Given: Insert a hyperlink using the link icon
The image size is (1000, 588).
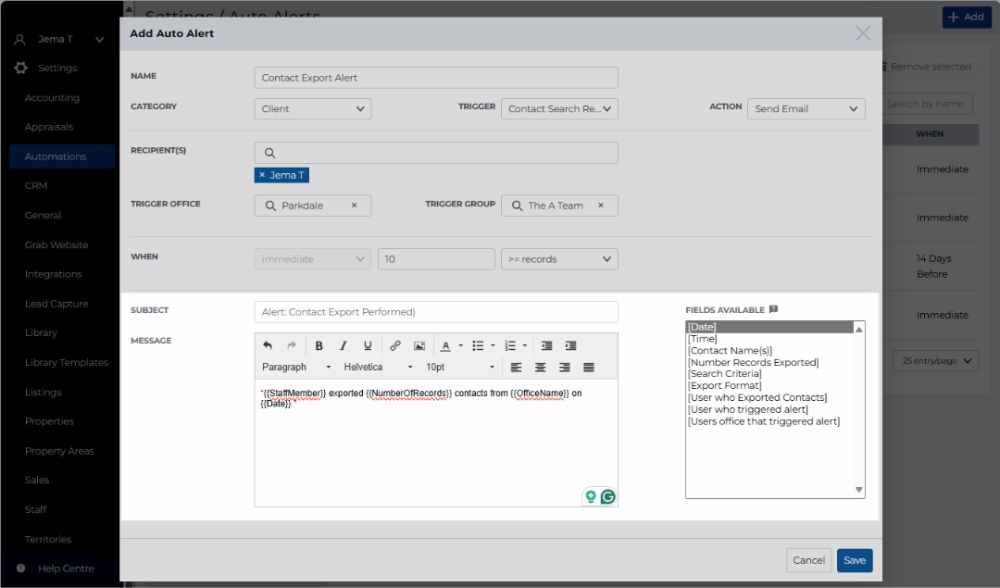Looking at the screenshot, I should 395,346.
